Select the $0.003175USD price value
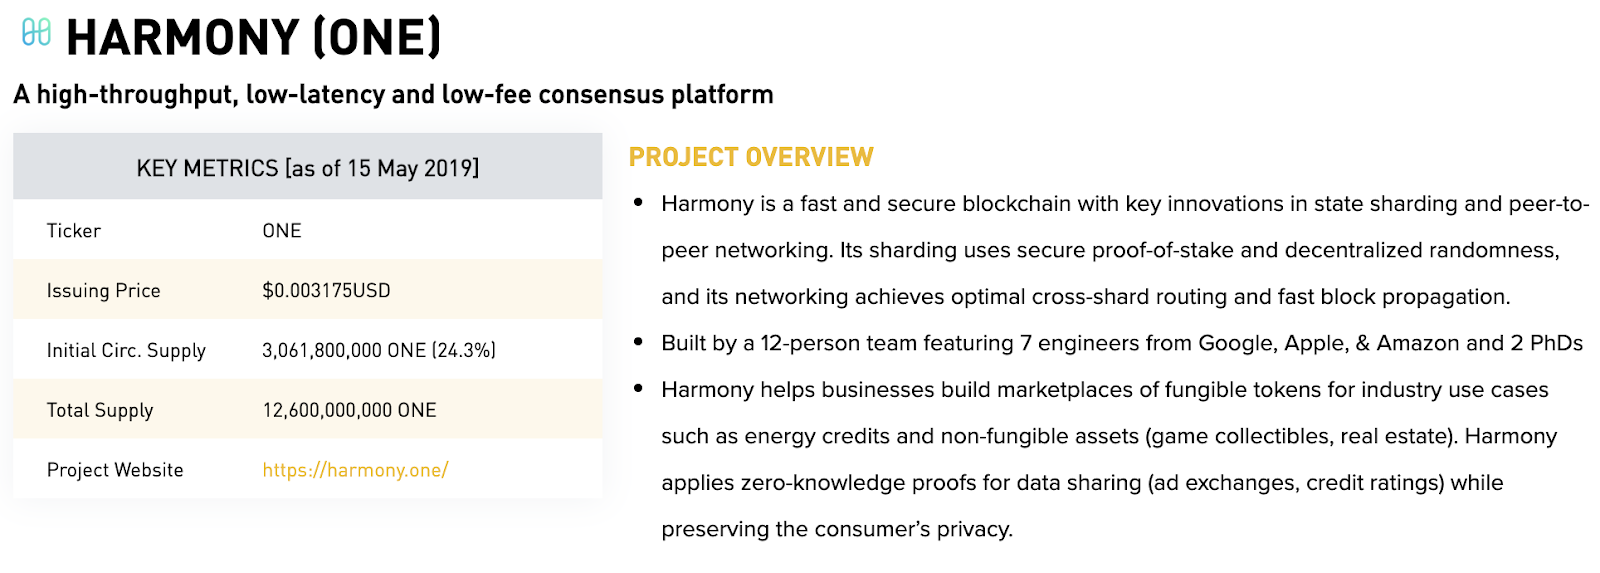Screen dimensions: 1600x573 point(326,291)
